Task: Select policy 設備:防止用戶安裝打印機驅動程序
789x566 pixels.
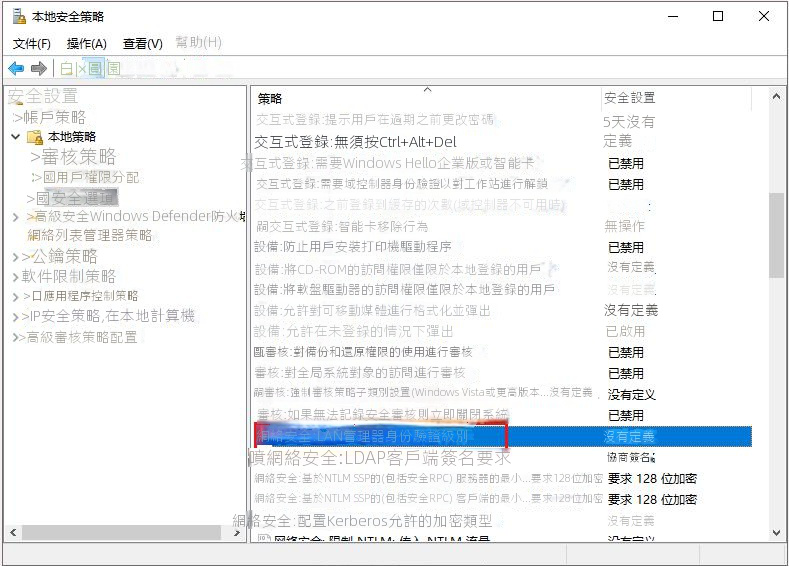Action: [x=353, y=247]
